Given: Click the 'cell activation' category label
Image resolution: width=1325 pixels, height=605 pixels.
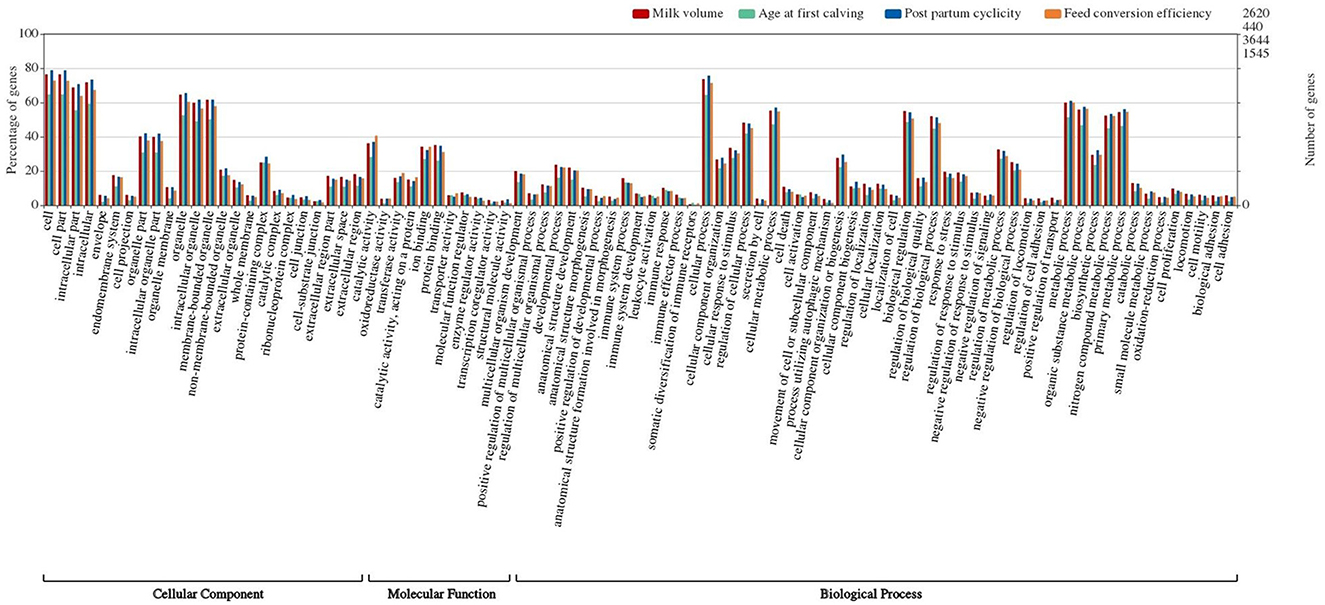Looking at the screenshot, I should pyautogui.click(x=796, y=249).
